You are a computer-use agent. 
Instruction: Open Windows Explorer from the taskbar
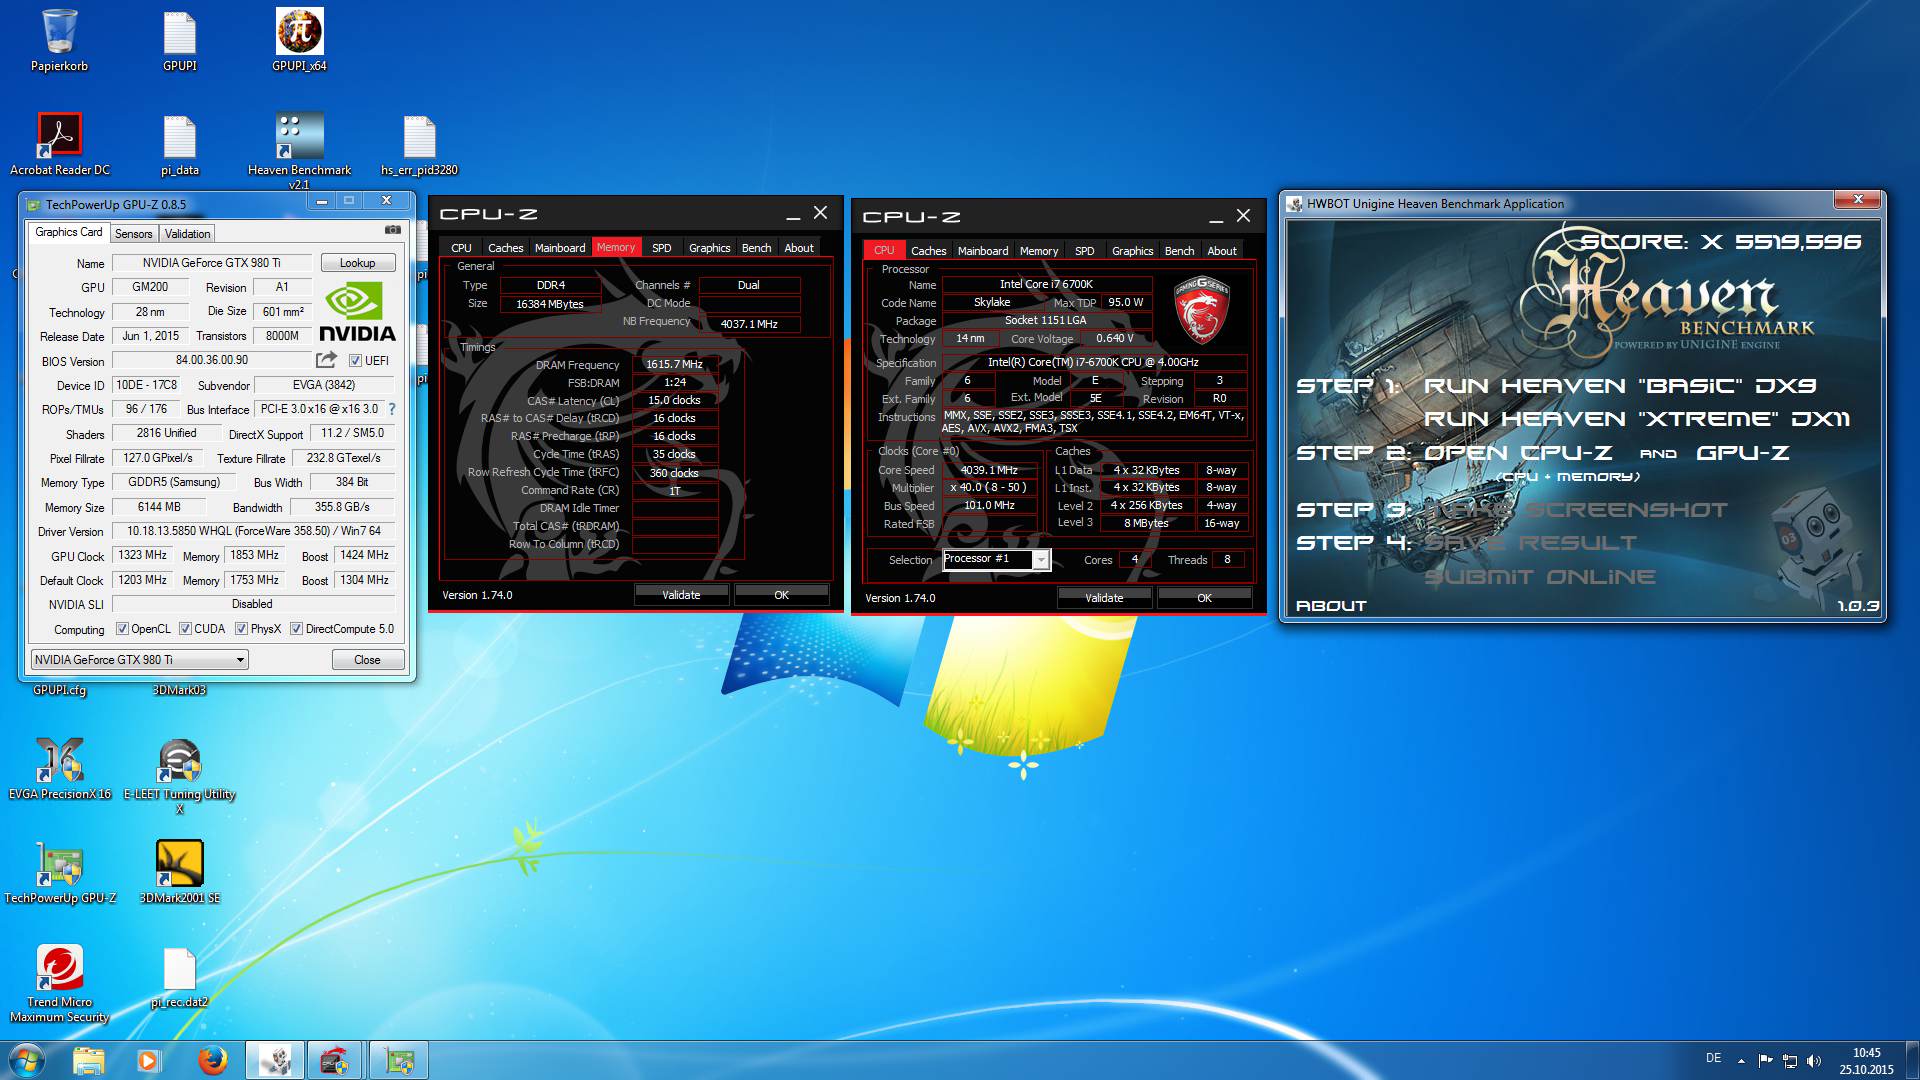pyautogui.click(x=89, y=1060)
